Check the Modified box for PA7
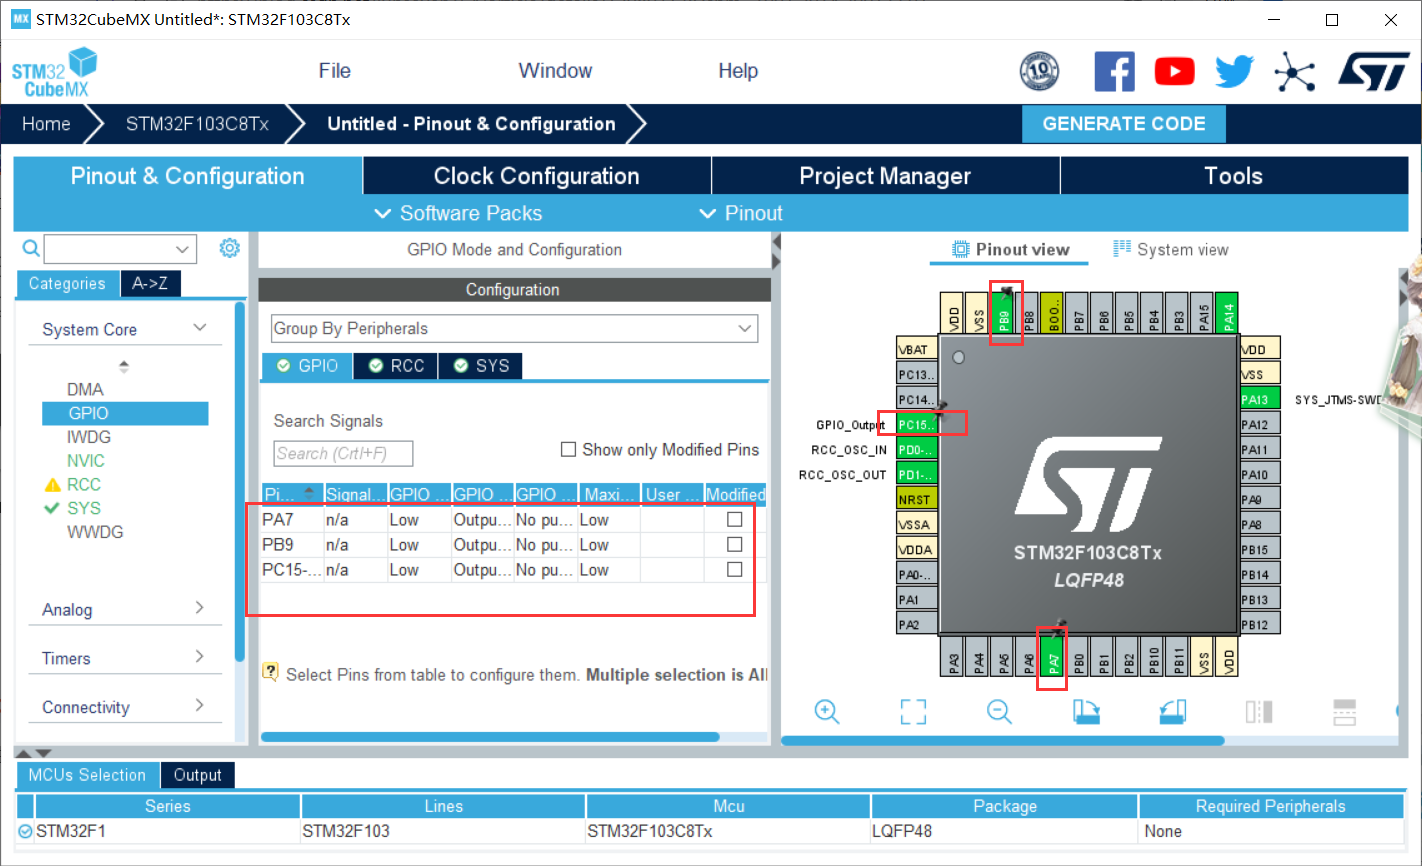 click(x=734, y=518)
